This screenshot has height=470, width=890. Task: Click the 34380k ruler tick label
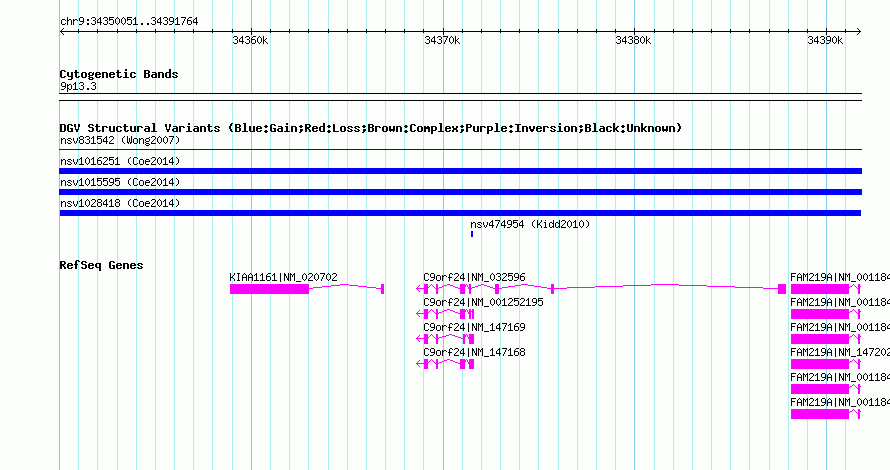(633, 41)
